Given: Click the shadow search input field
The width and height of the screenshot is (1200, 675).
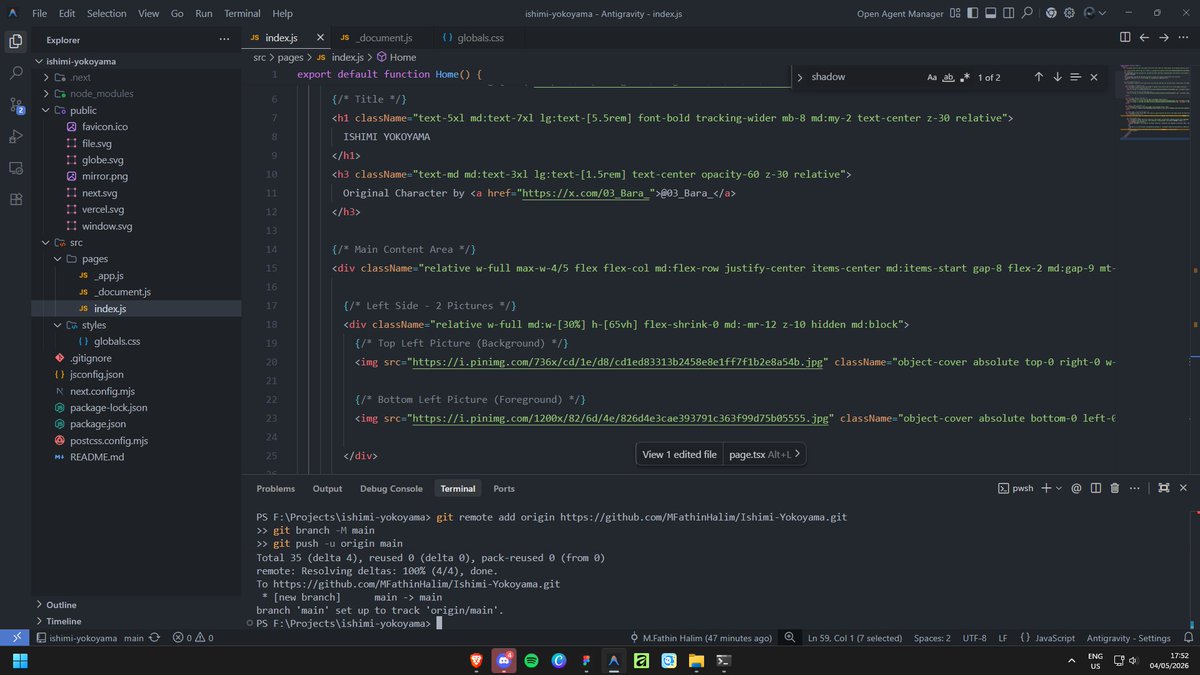Looking at the screenshot, I should [865, 77].
